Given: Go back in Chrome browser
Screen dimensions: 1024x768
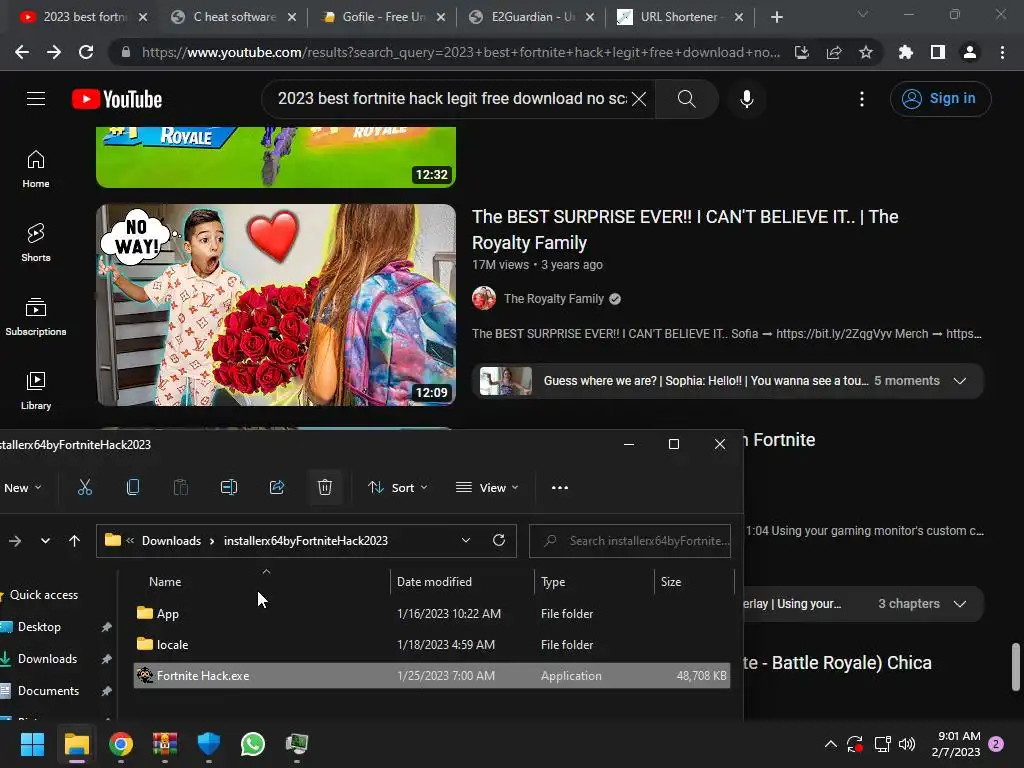Looking at the screenshot, I should 22,52.
